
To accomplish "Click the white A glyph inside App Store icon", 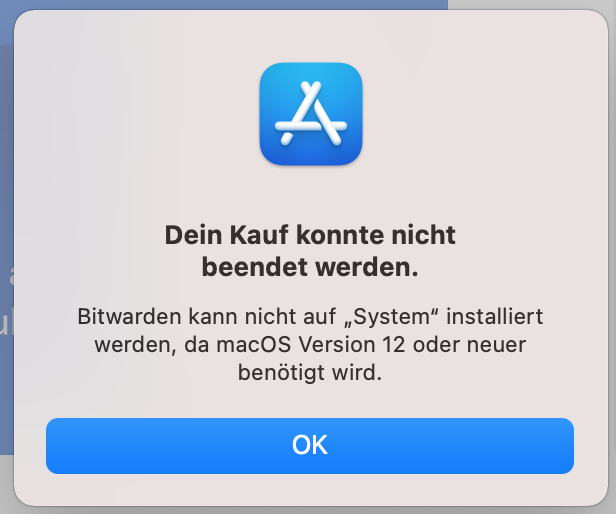I will 311,113.
